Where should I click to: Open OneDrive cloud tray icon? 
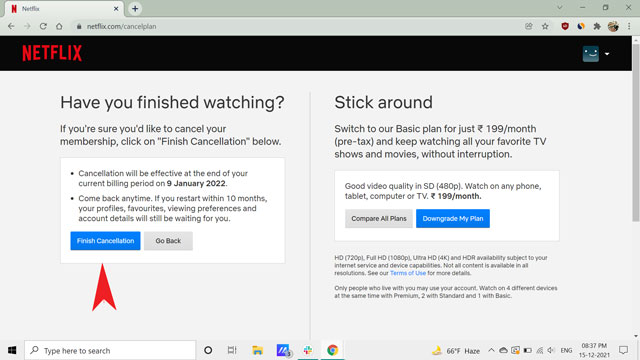[x=503, y=351]
